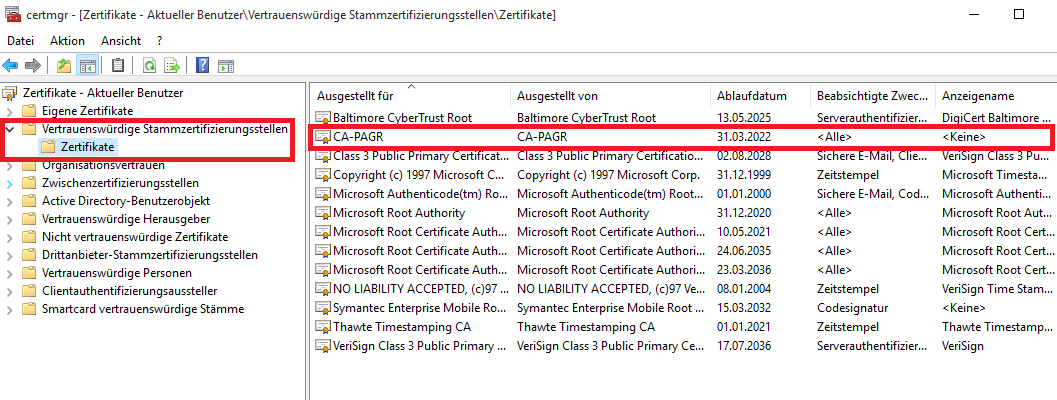Image resolution: width=1057 pixels, height=400 pixels.
Task: Collapse the Vertrauenswürdige Stammzertifizierungsstellen node
Action: pos(9,129)
